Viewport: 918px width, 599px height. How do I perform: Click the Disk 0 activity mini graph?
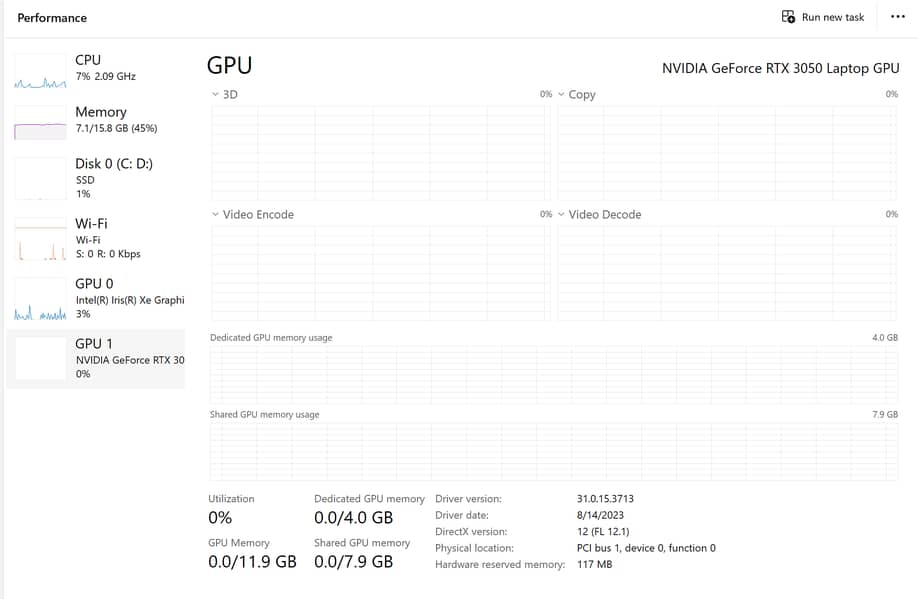[40, 180]
